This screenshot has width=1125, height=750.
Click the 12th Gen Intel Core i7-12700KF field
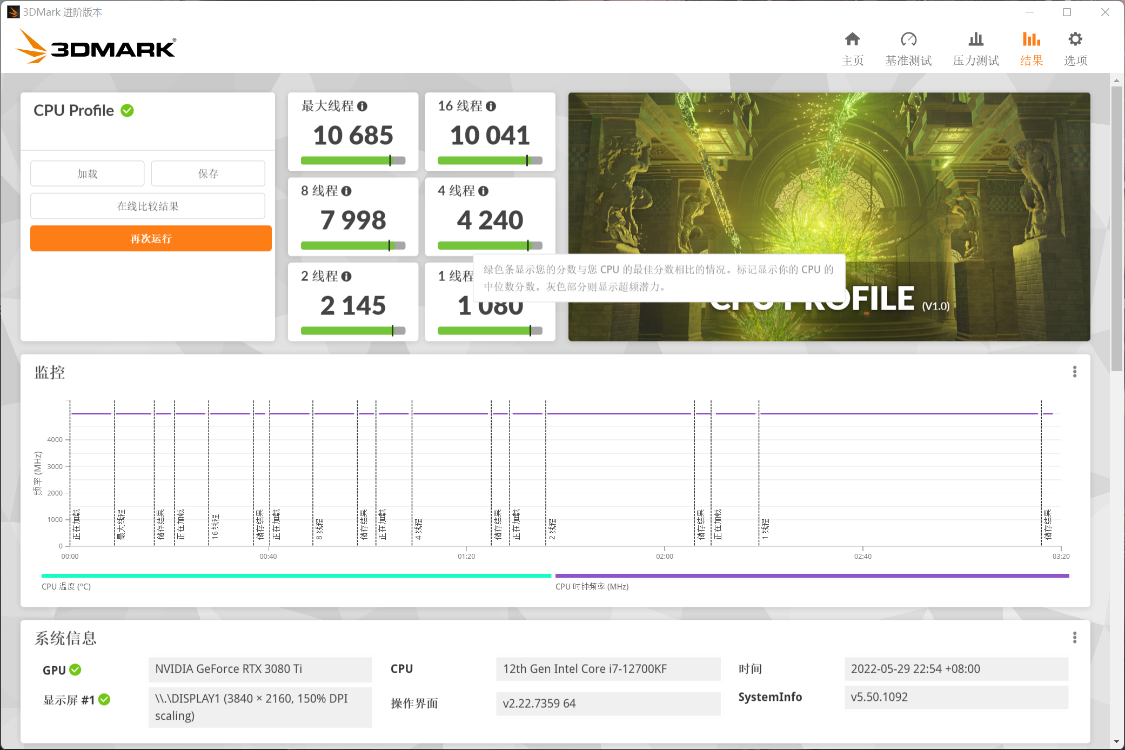click(x=608, y=669)
